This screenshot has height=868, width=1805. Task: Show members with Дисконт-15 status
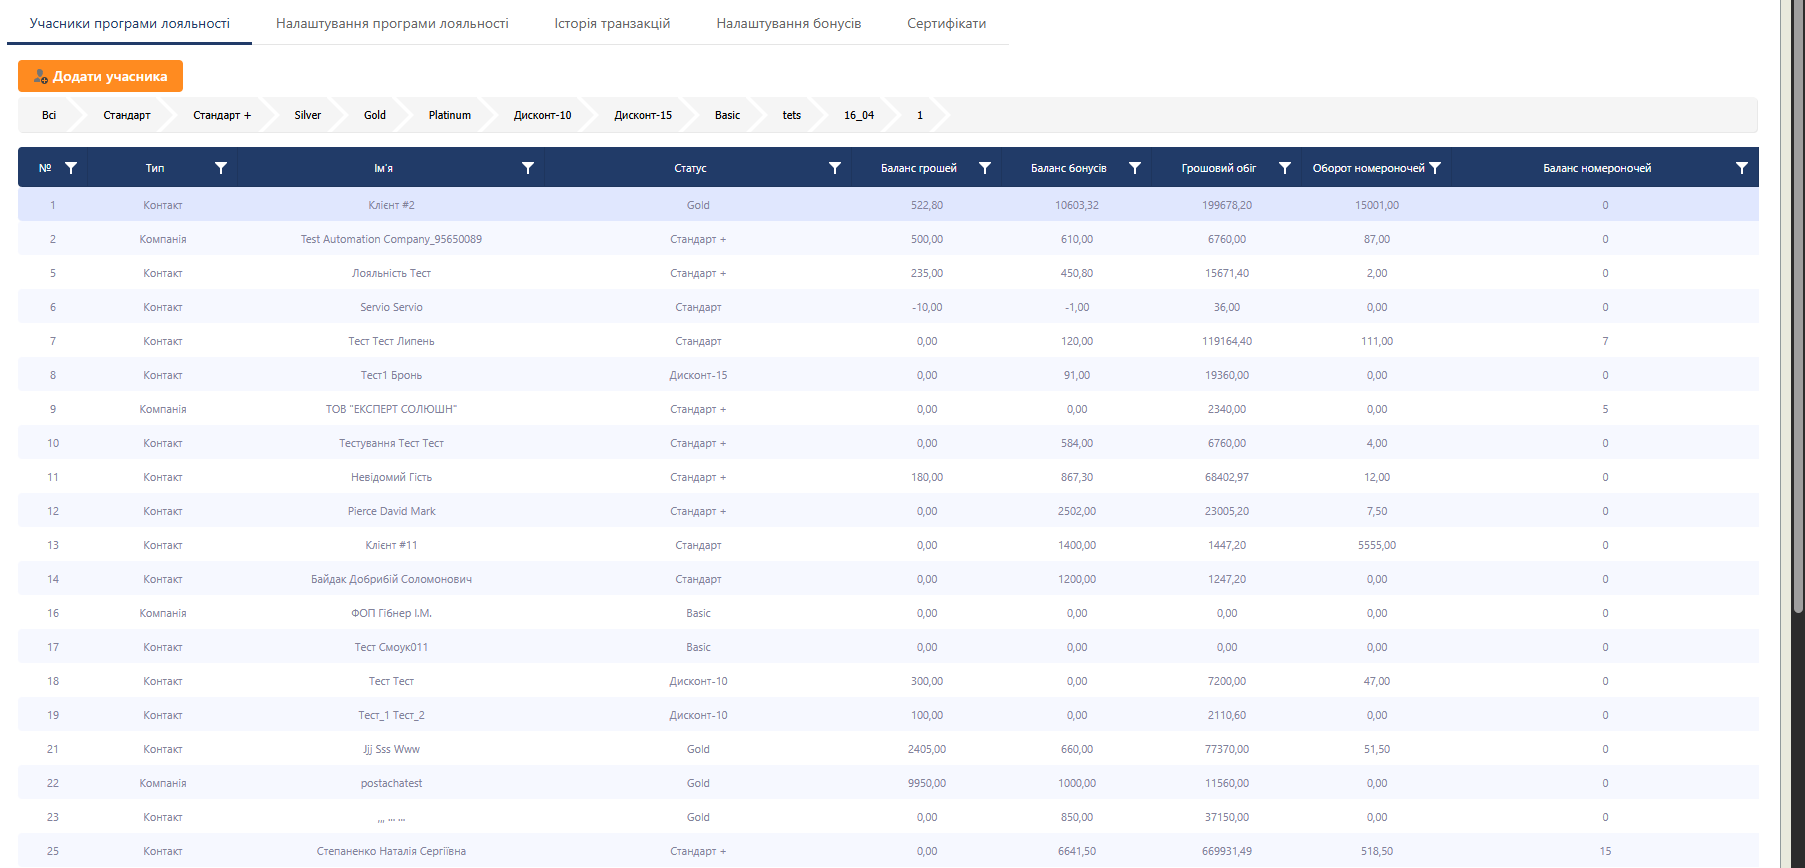(643, 115)
